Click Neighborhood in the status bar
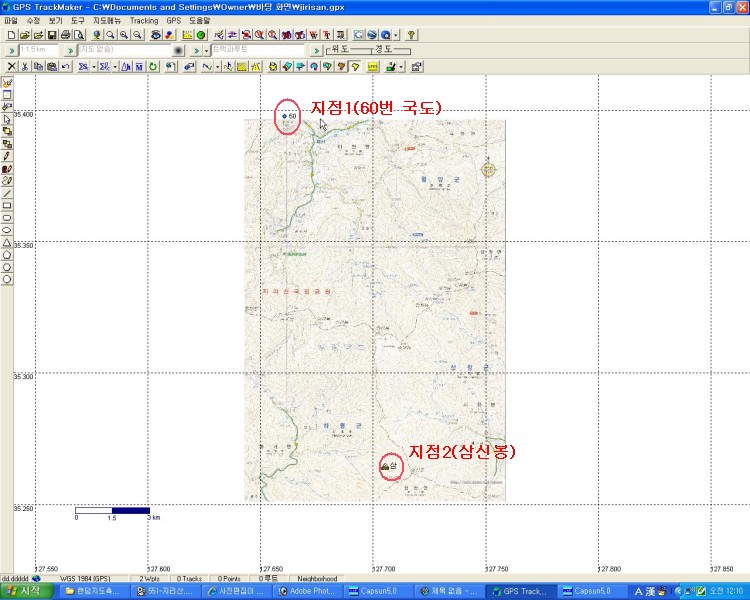 click(x=317, y=578)
